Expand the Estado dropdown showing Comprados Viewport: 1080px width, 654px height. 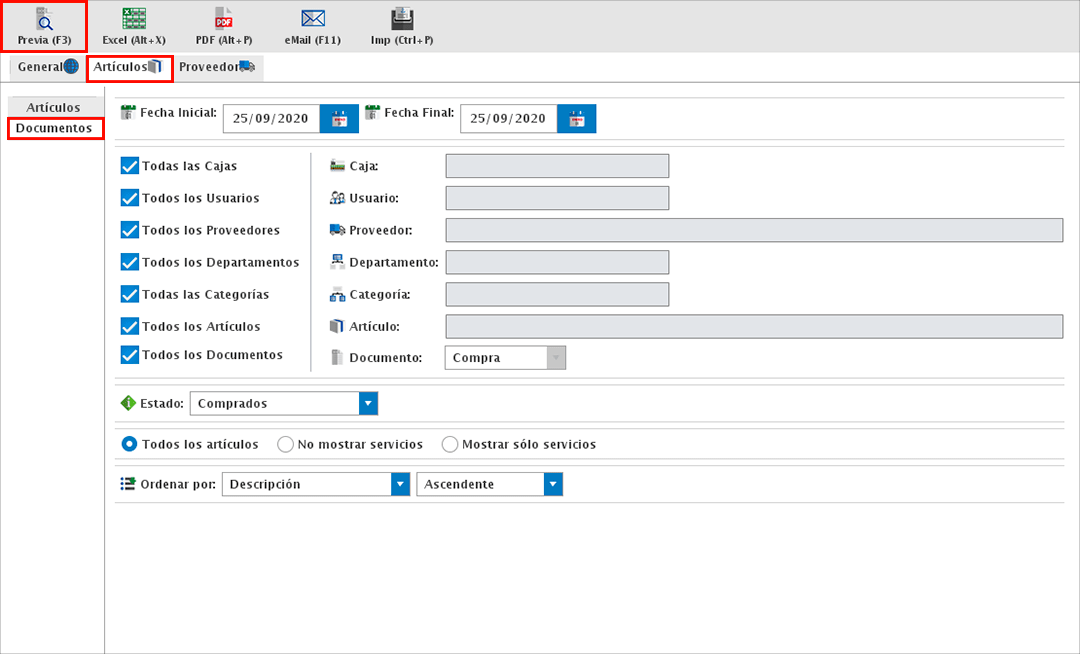point(368,404)
